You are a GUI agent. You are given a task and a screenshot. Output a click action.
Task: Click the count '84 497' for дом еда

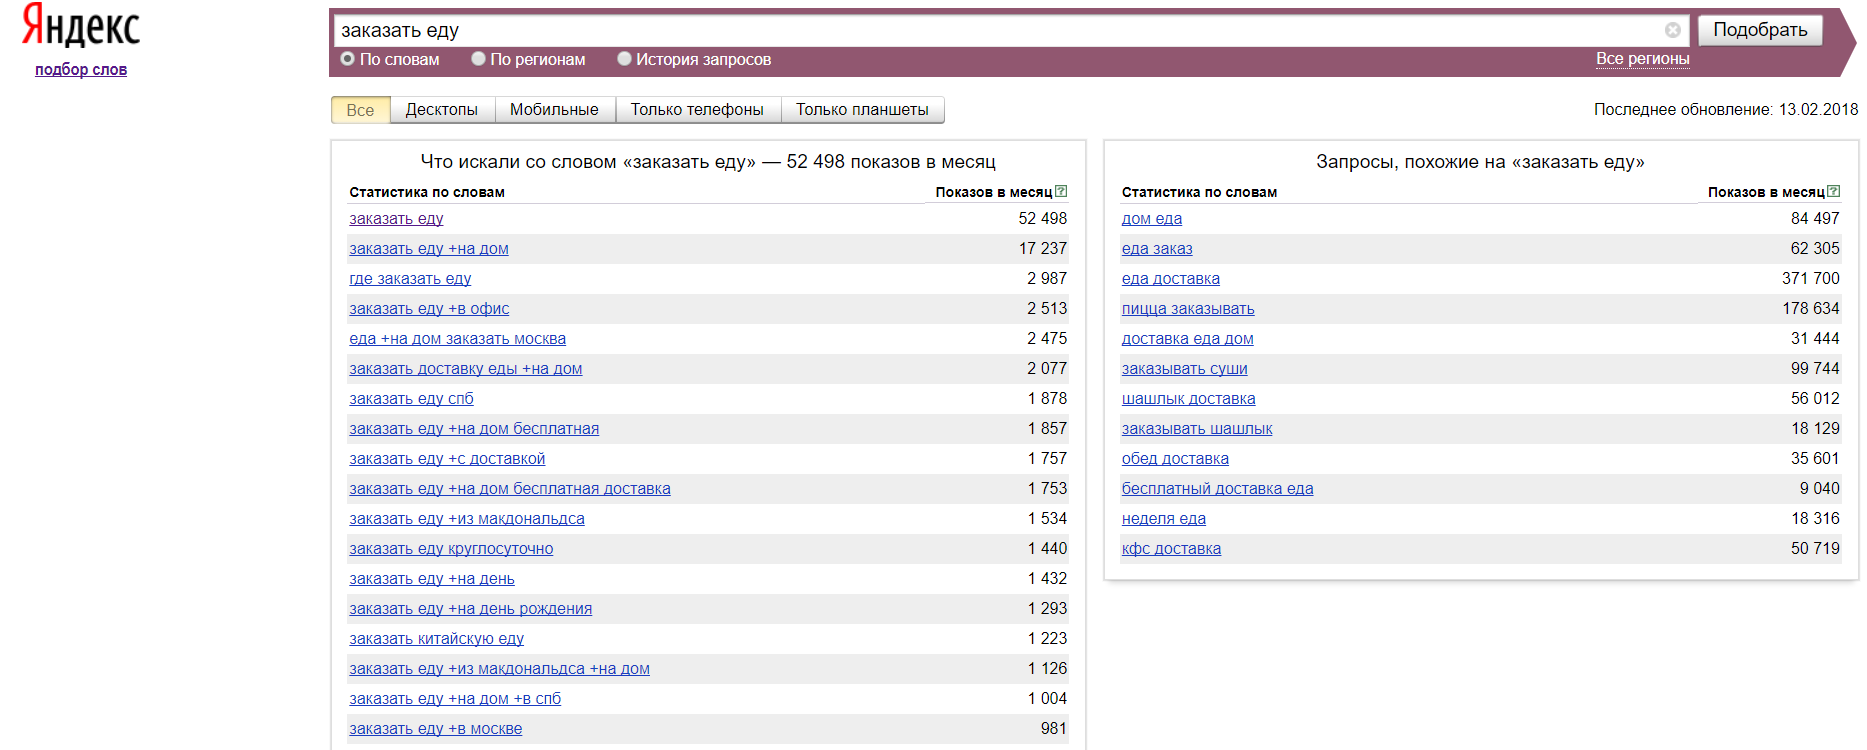[x=1815, y=218]
